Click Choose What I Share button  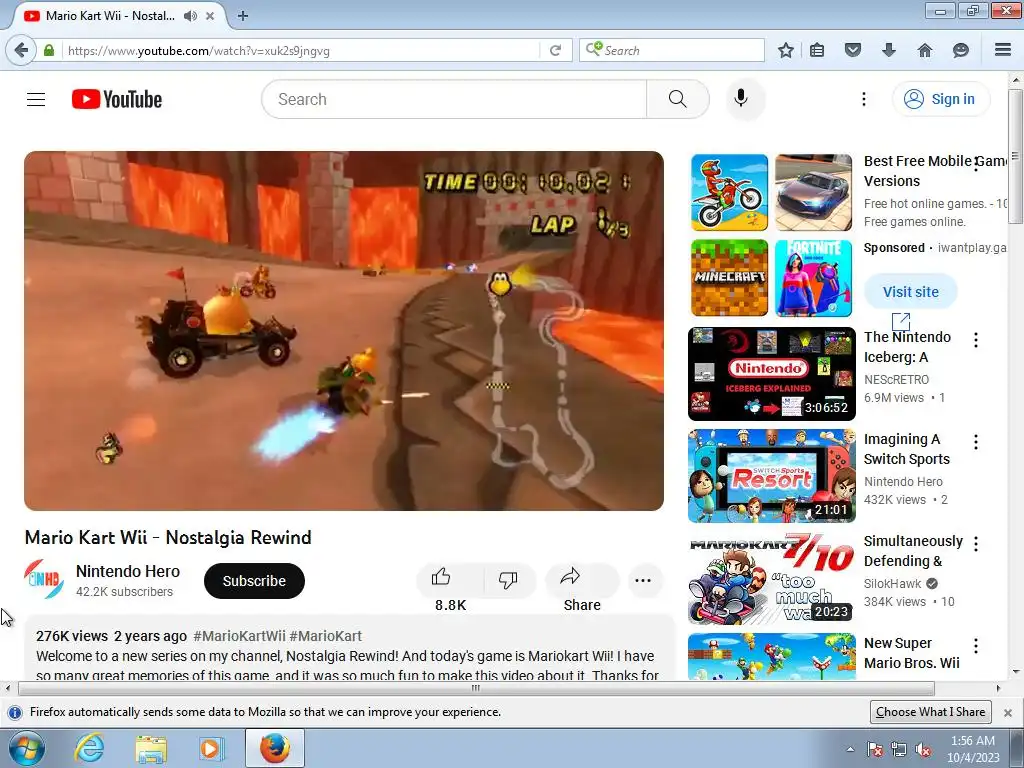point(931,712)
